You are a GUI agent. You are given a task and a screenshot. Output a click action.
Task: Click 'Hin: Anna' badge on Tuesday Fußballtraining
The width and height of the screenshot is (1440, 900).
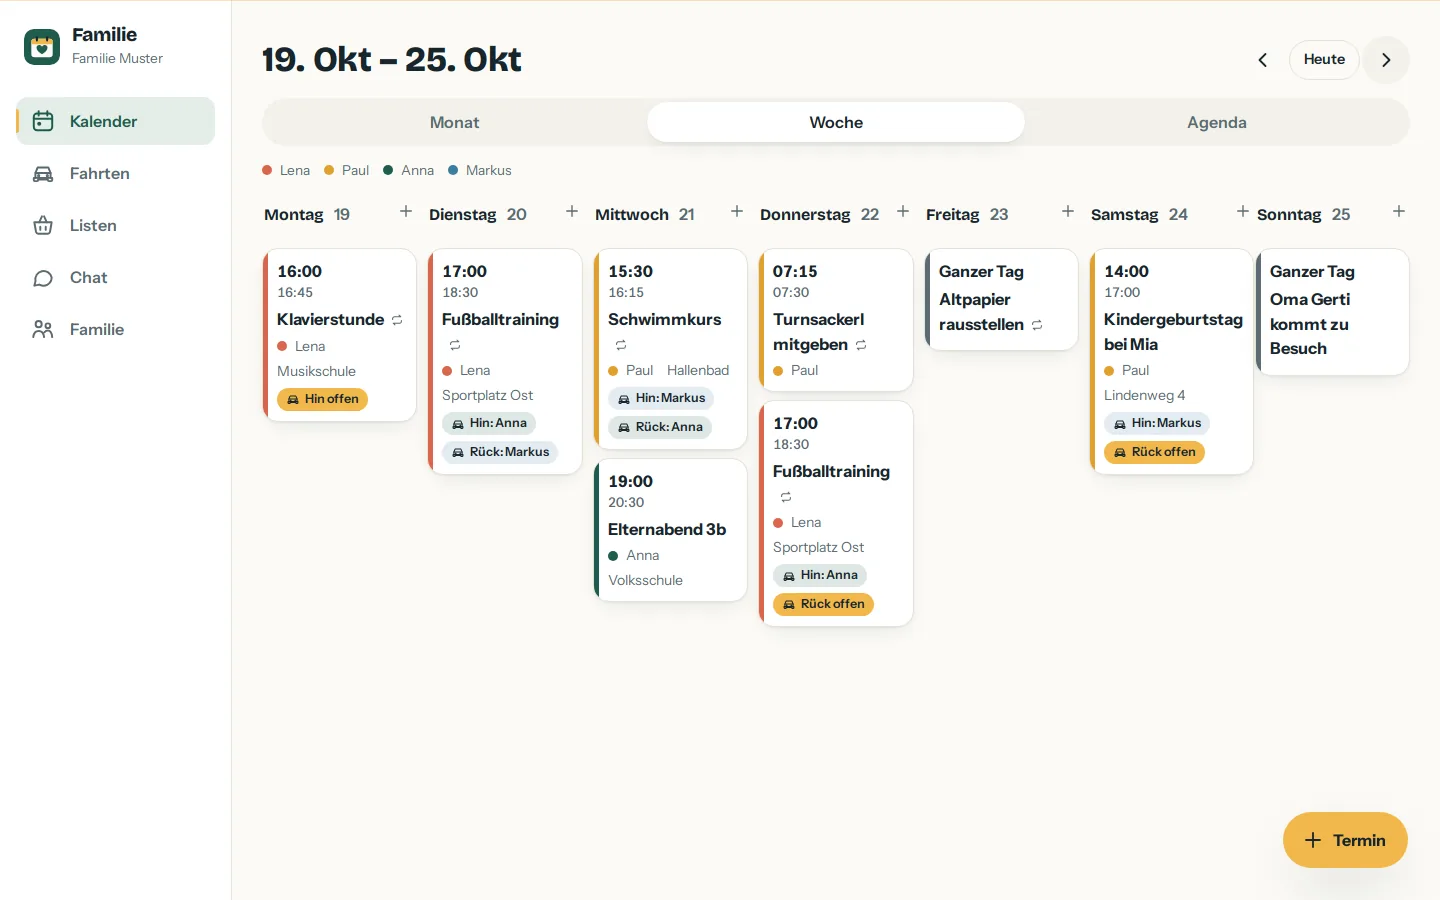(x=489, y=423)
